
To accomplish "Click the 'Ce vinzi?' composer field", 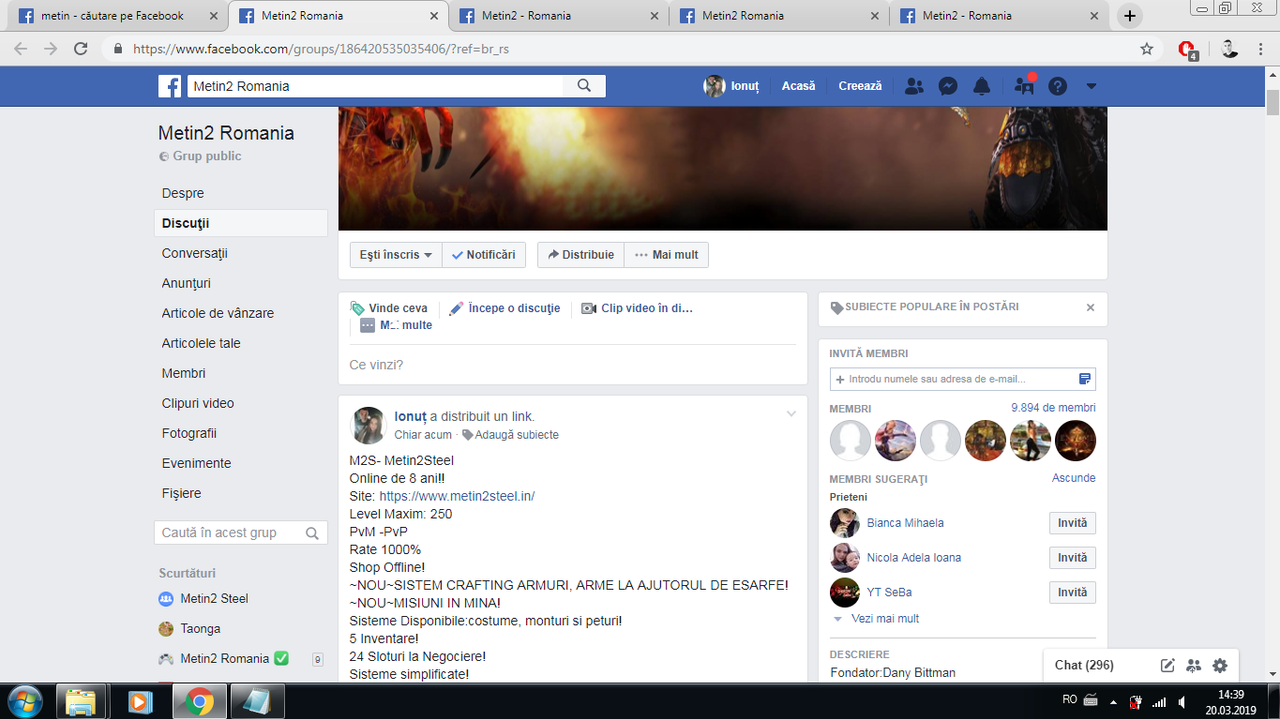I will click(x=572, y=365).
